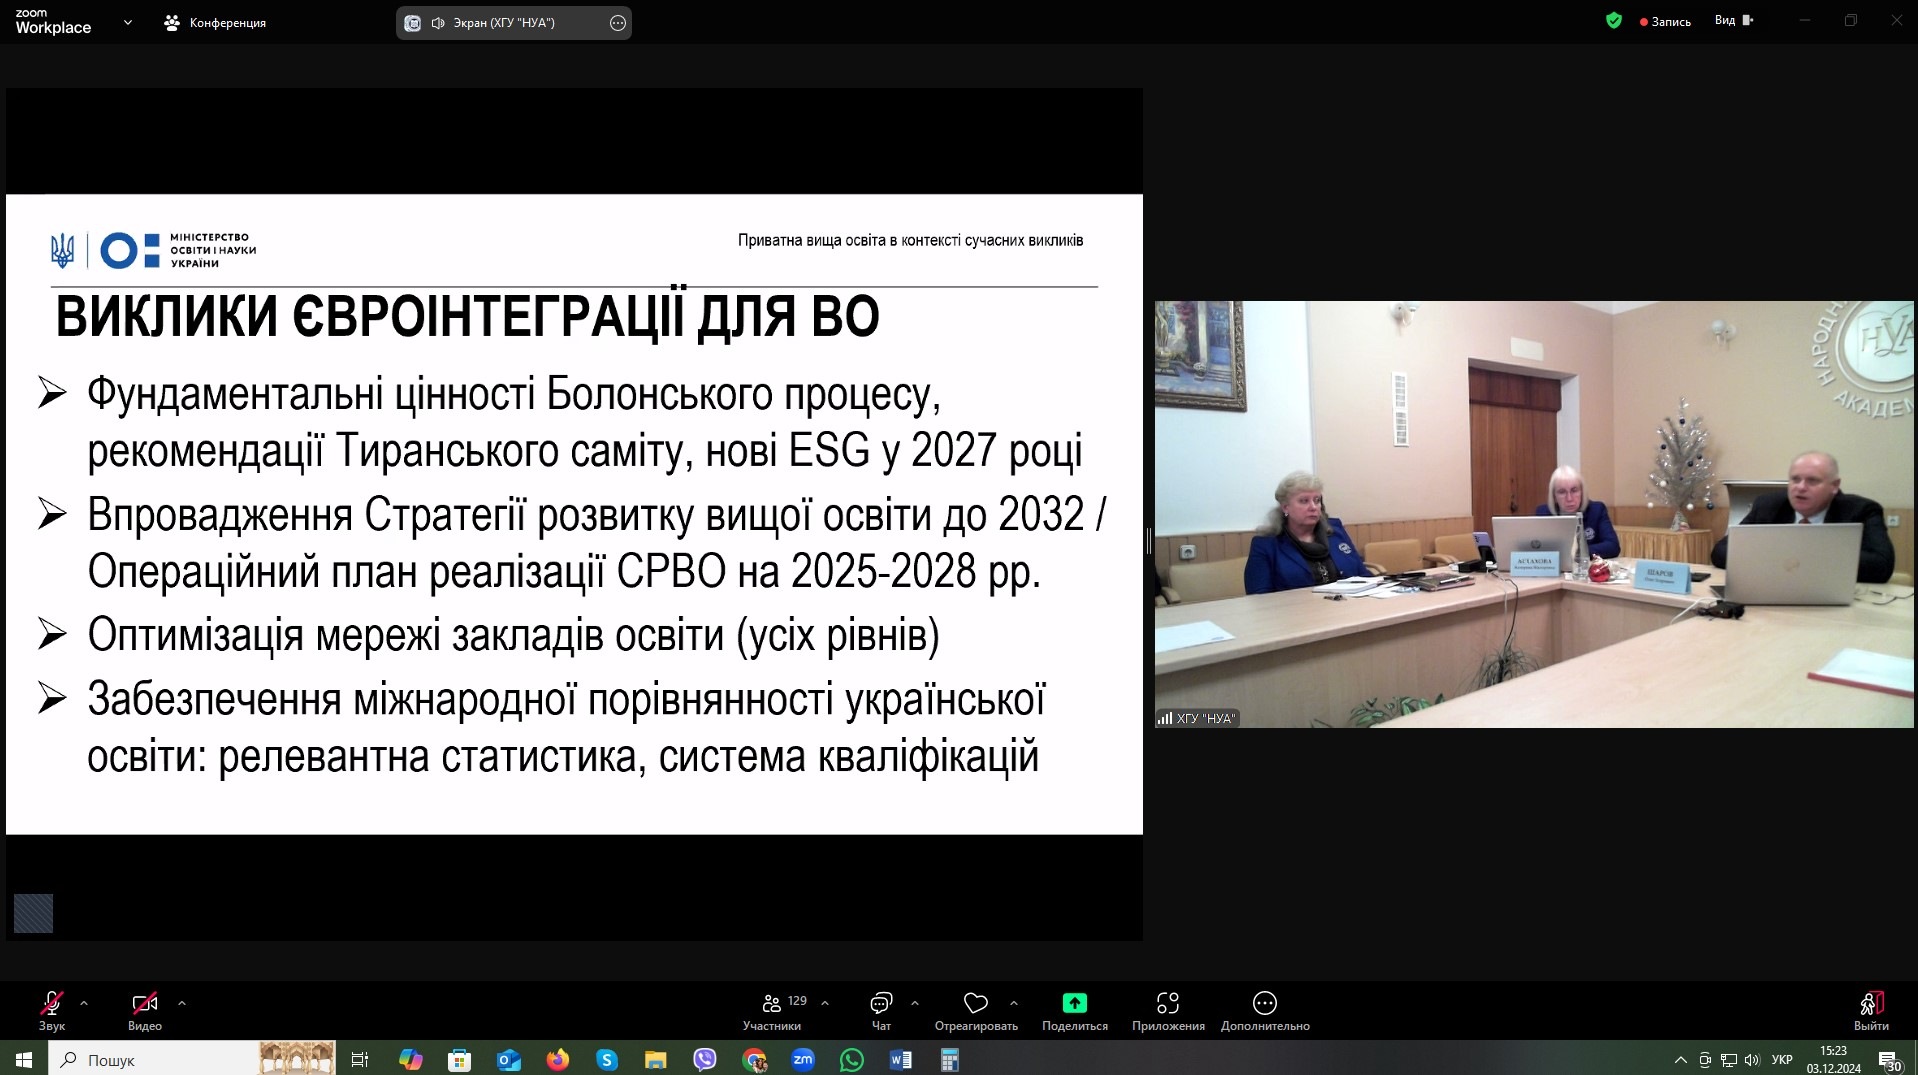The image size is (1918, 1075).
Task: Expand the chevron next to the Чат button
Action: (914, 1002)
